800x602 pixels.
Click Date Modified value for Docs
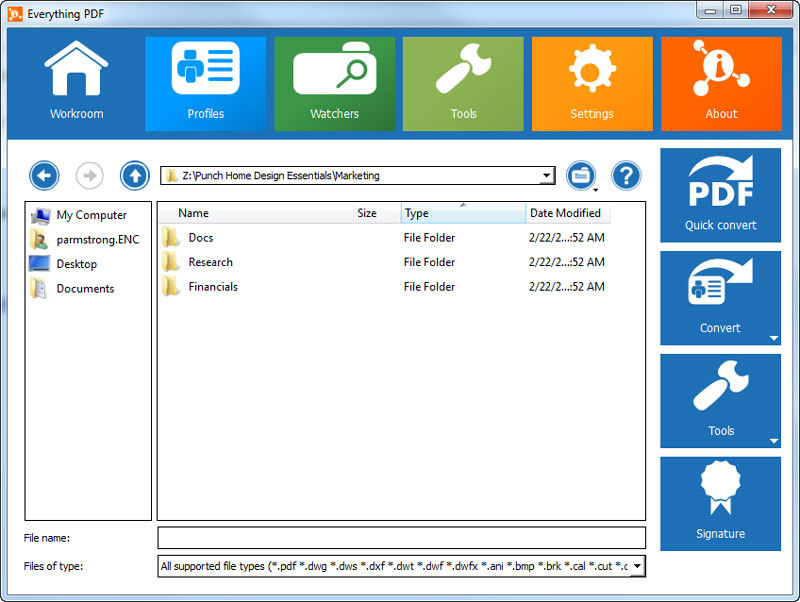coord(567,238)
